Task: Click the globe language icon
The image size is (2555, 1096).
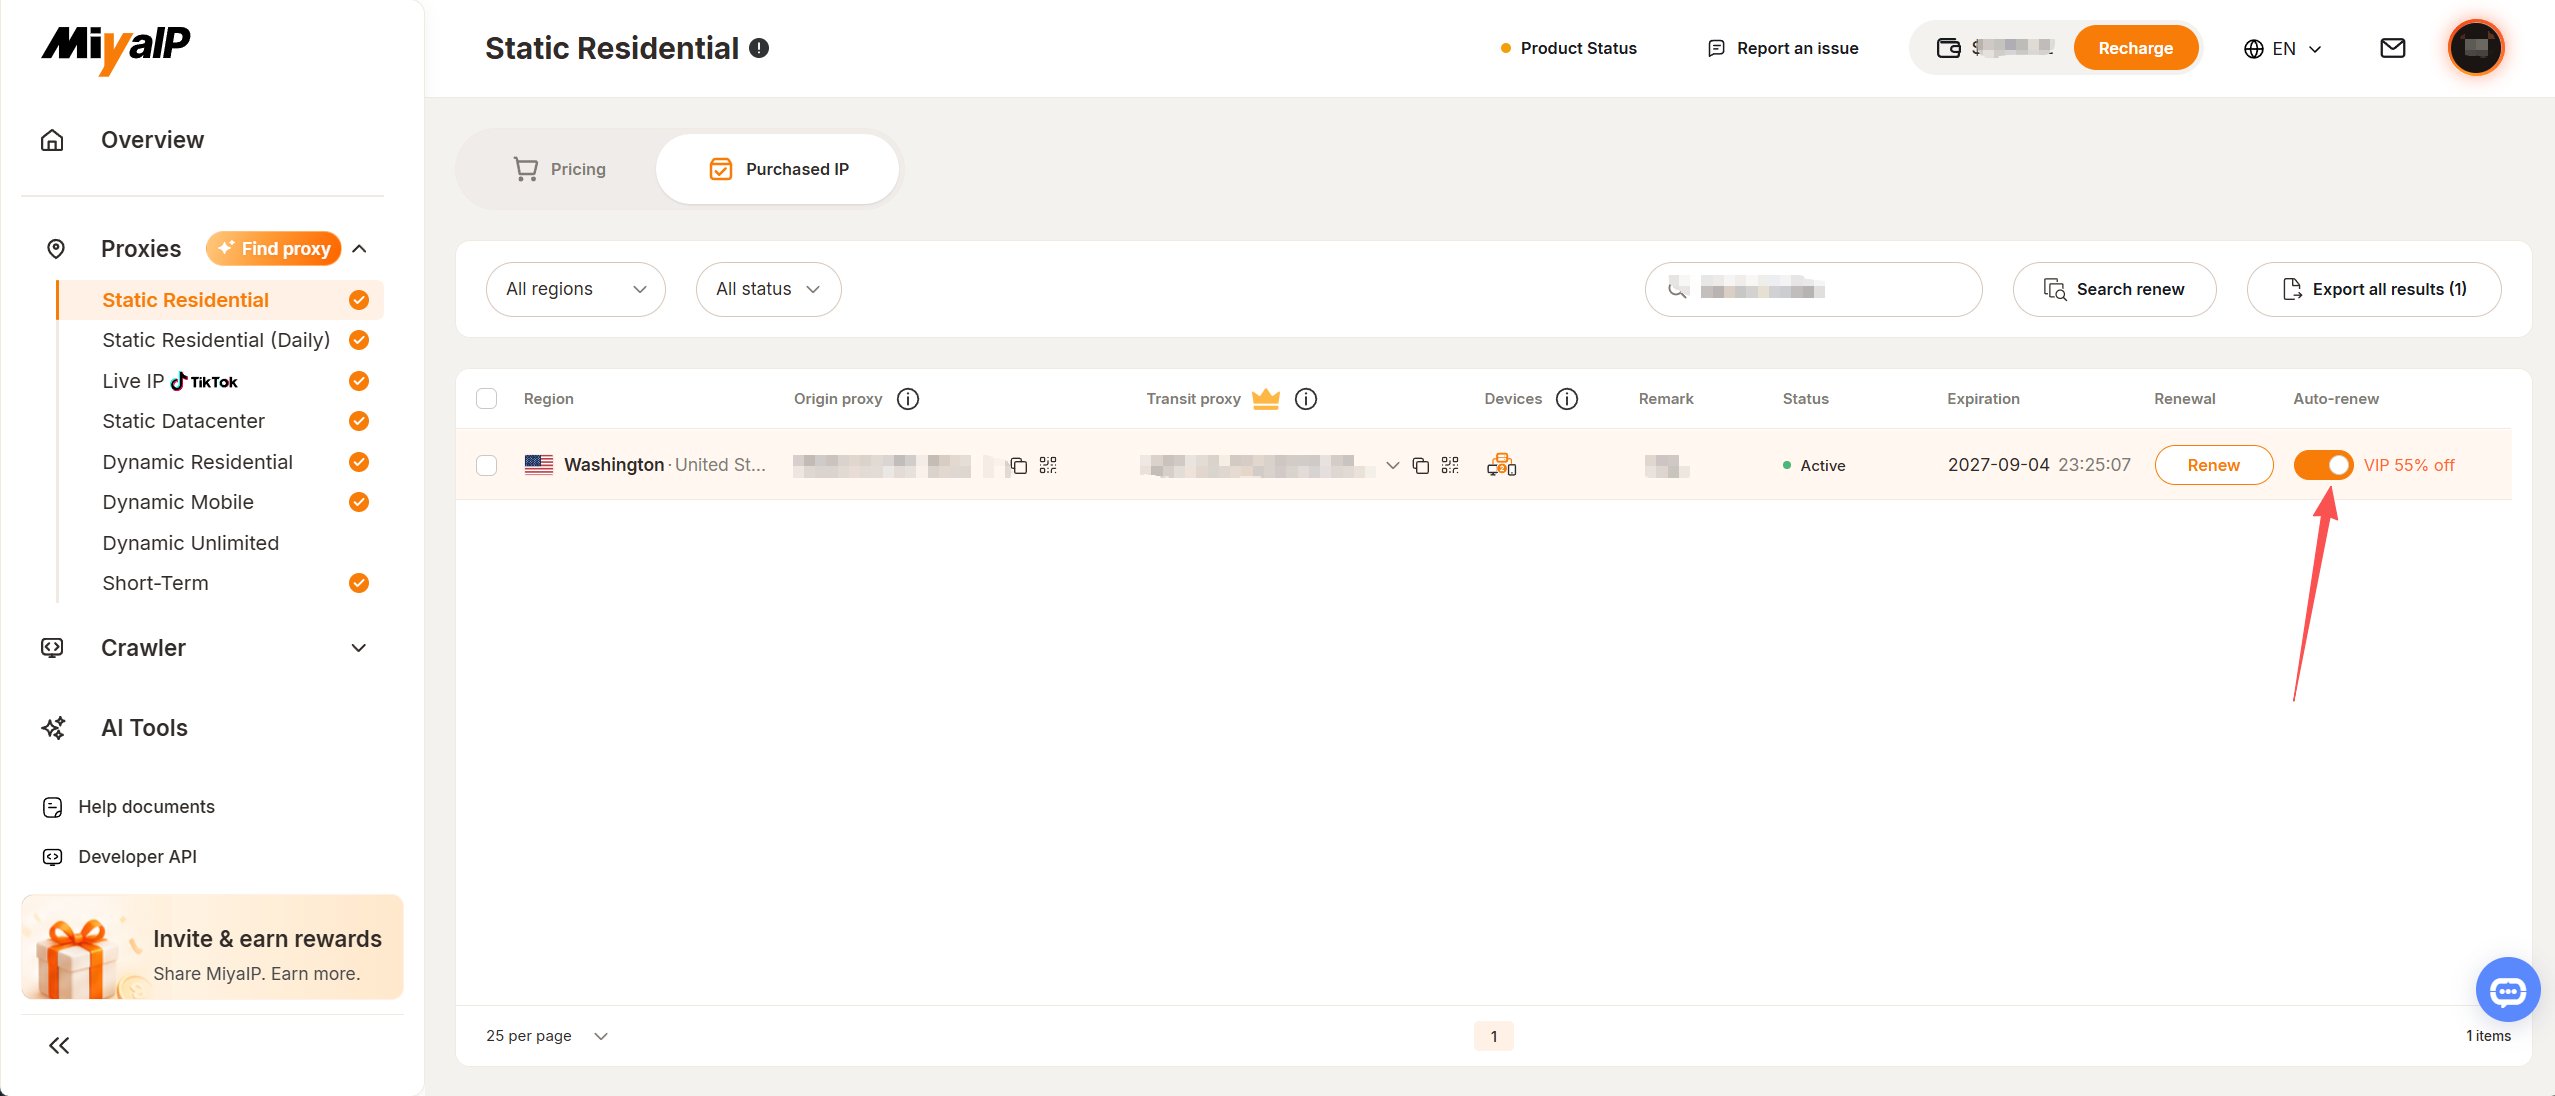Action: (2253, 49)
